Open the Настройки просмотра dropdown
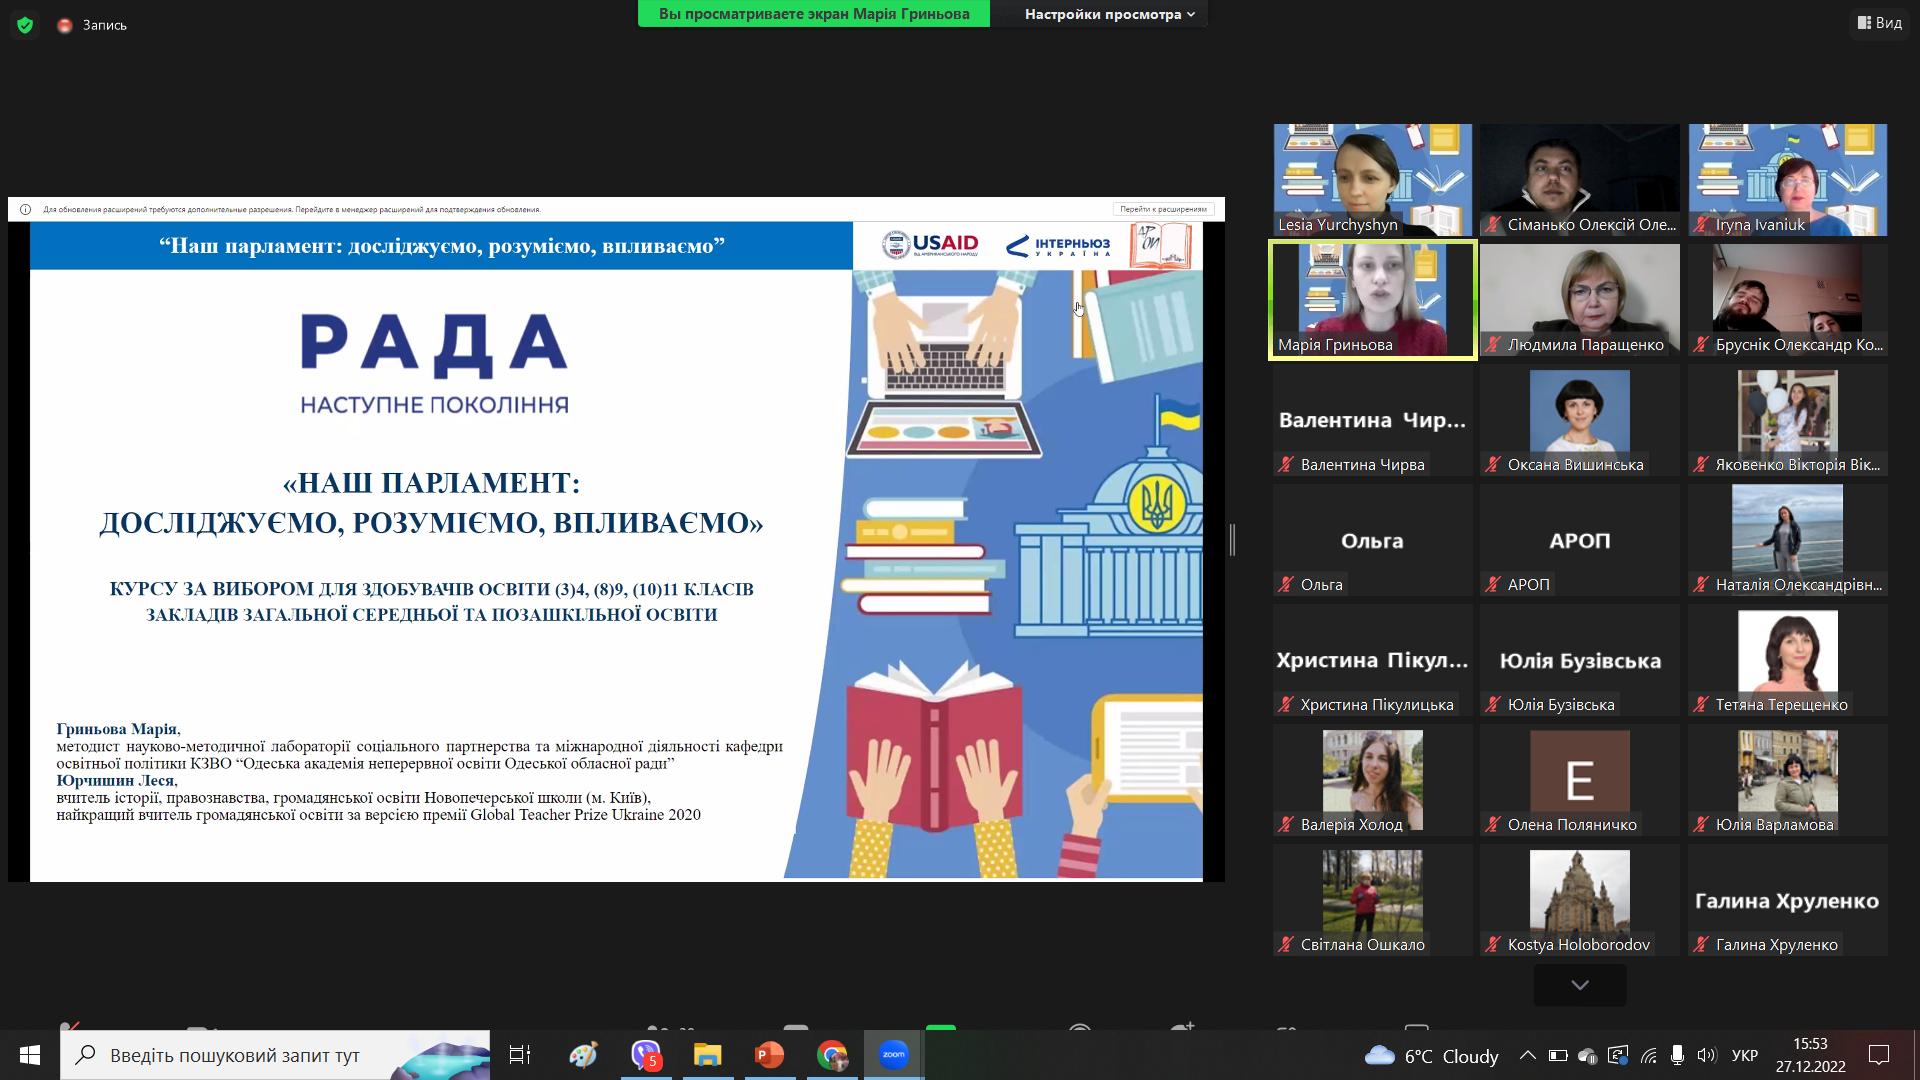 point(1109,14)
